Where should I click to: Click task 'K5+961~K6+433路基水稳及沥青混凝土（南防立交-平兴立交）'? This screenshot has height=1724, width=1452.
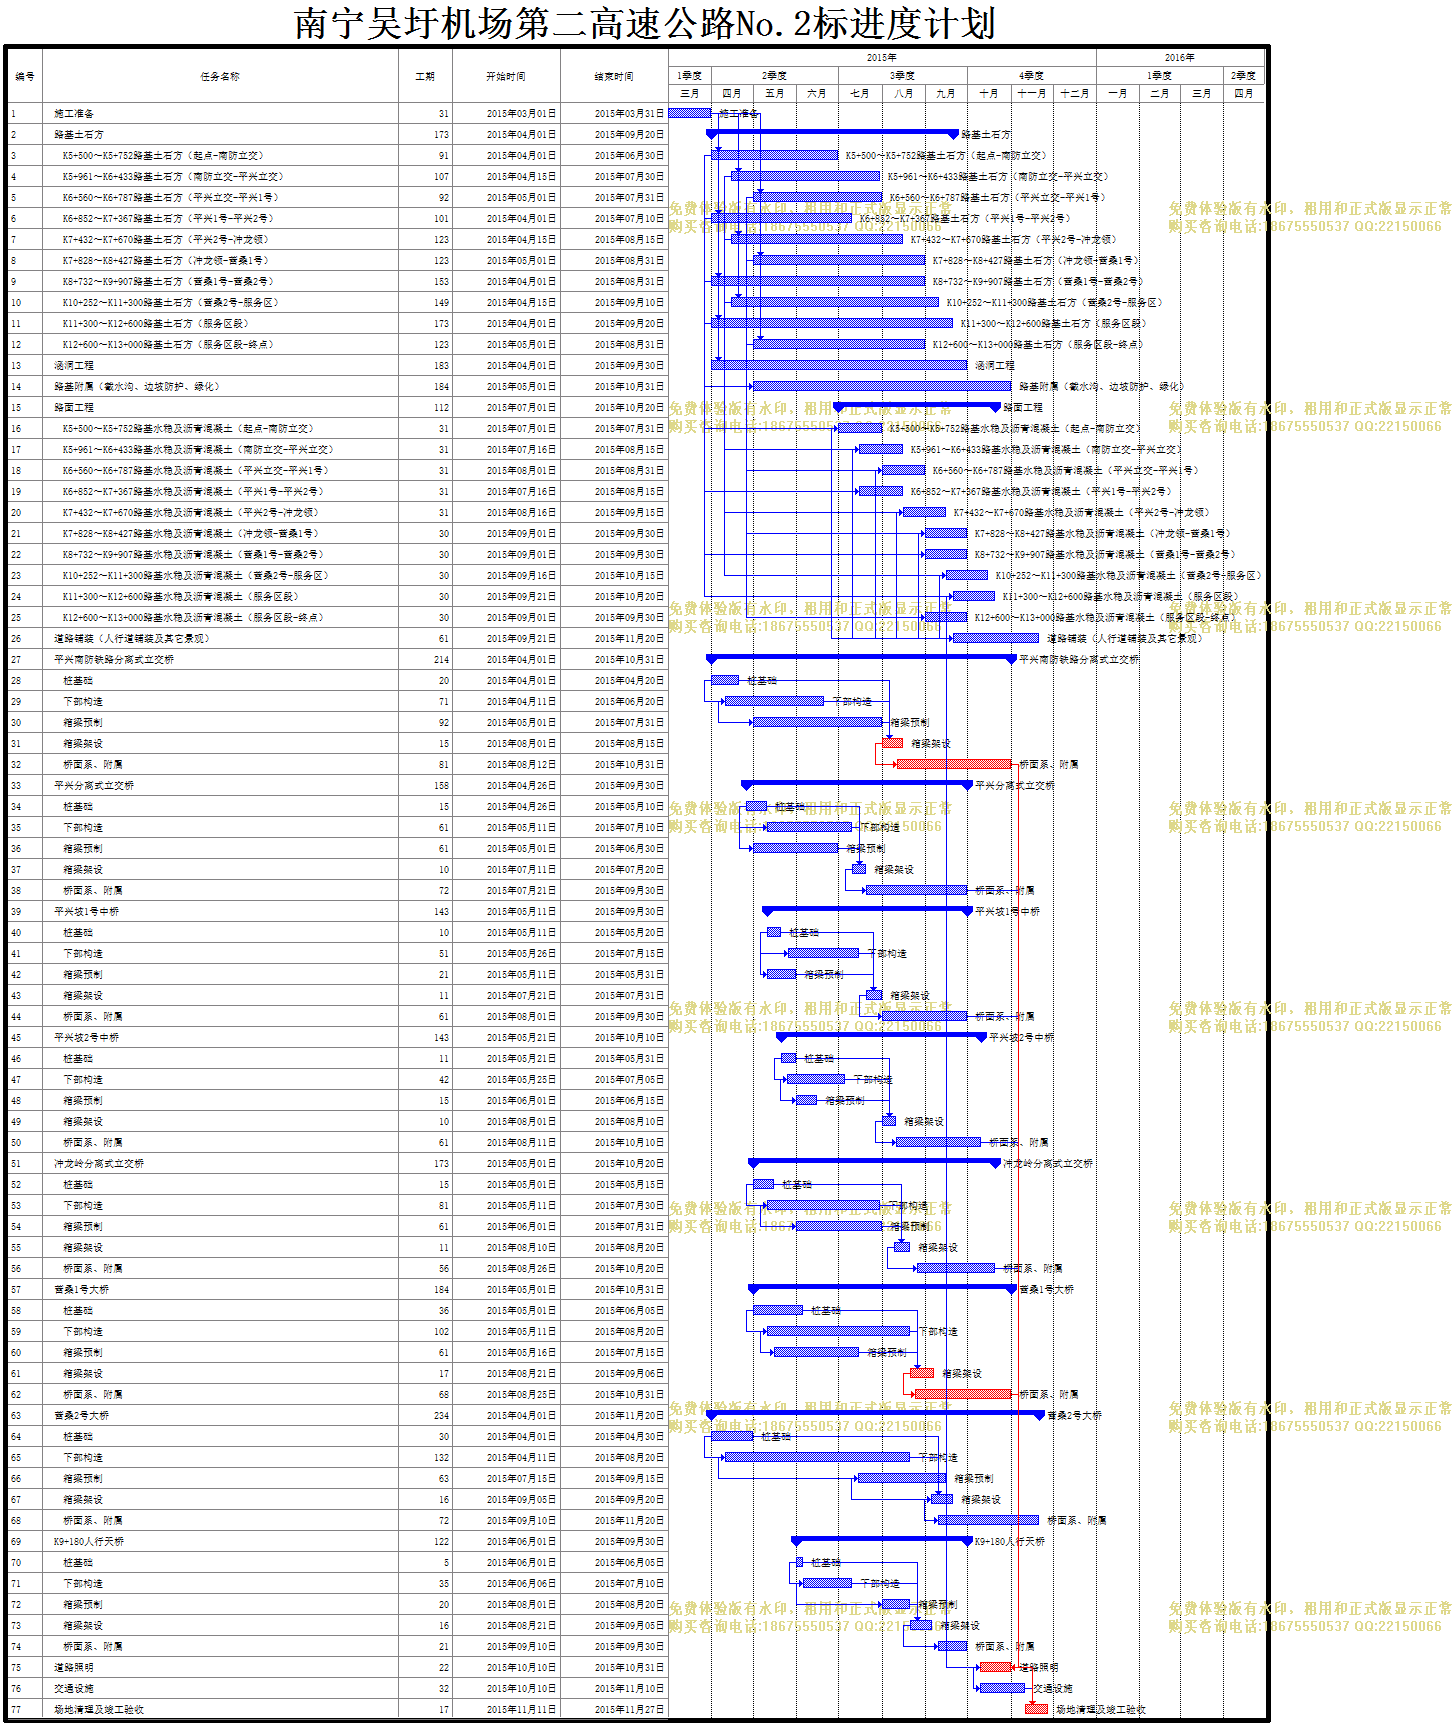[x=198, y=450]
